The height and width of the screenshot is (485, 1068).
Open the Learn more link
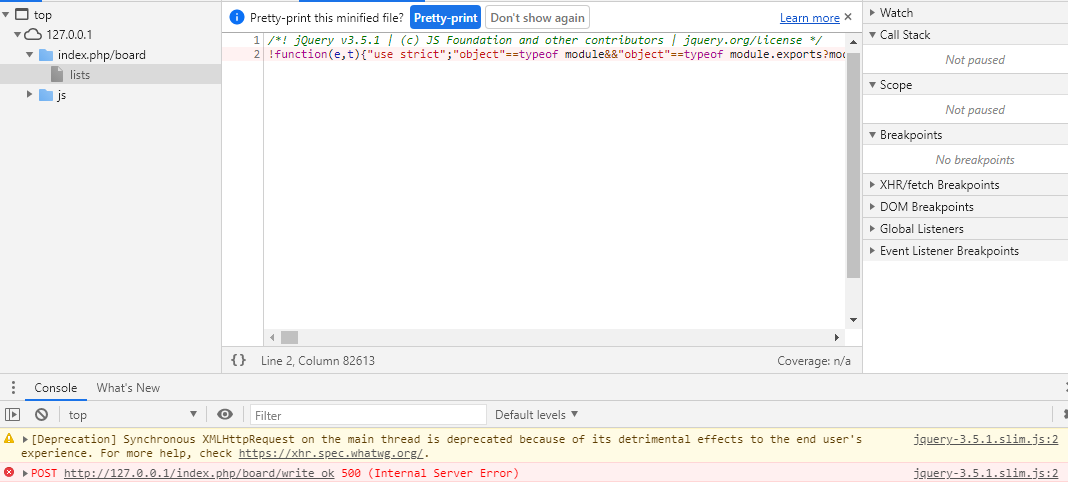(809, 18)
